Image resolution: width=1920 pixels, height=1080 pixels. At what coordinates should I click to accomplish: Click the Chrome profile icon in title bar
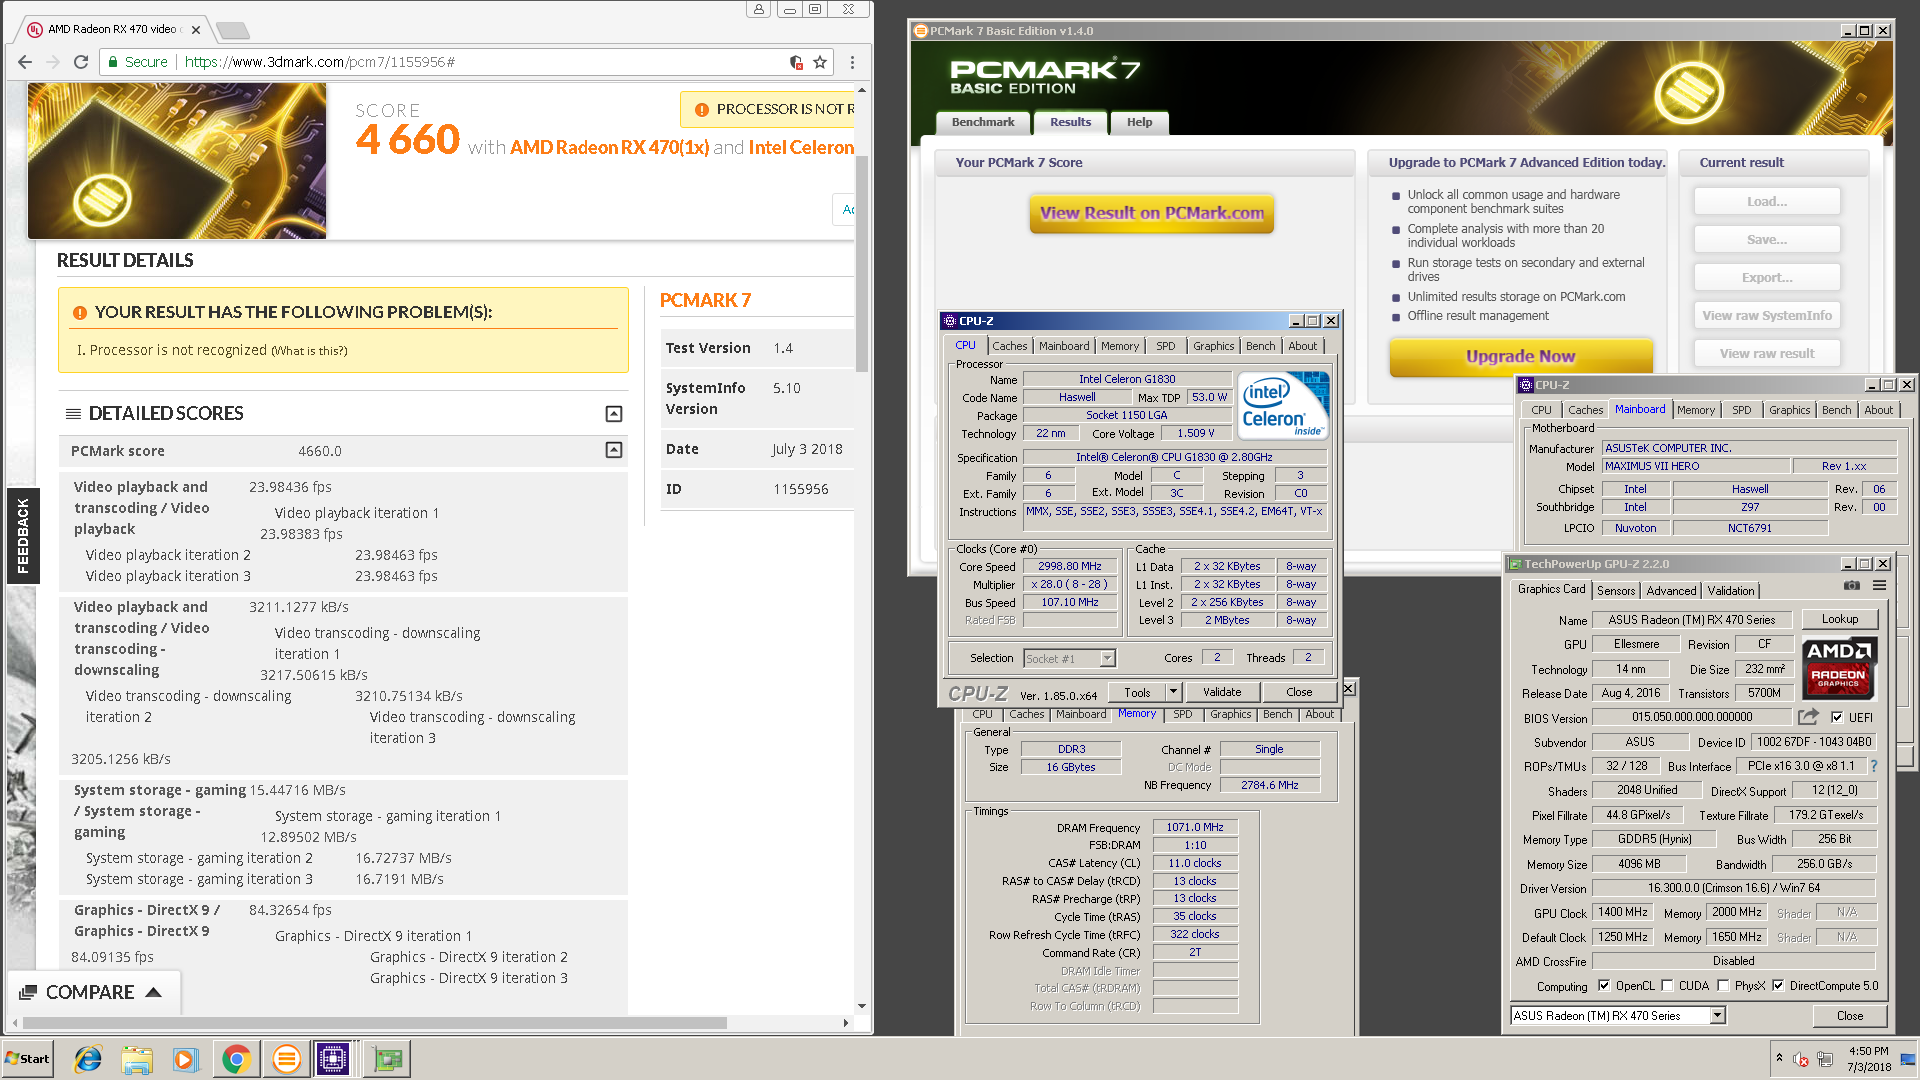point(759,10)
